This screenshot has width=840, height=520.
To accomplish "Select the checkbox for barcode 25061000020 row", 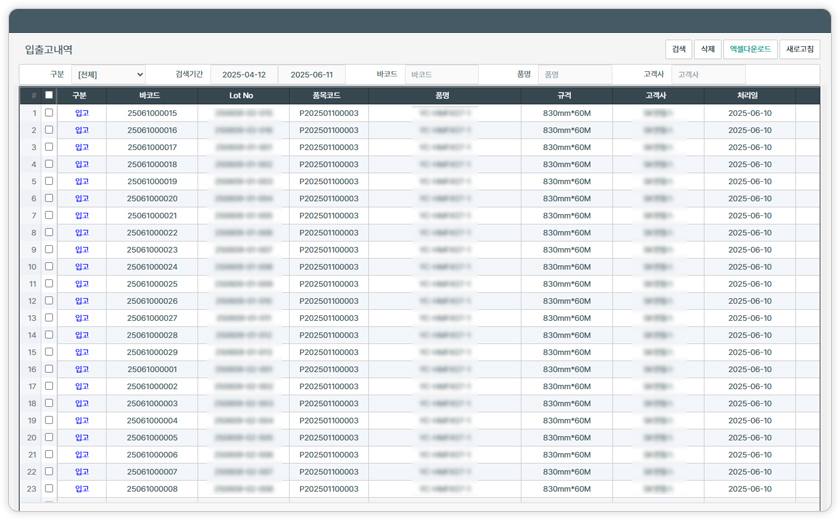I will coord(49,199).
